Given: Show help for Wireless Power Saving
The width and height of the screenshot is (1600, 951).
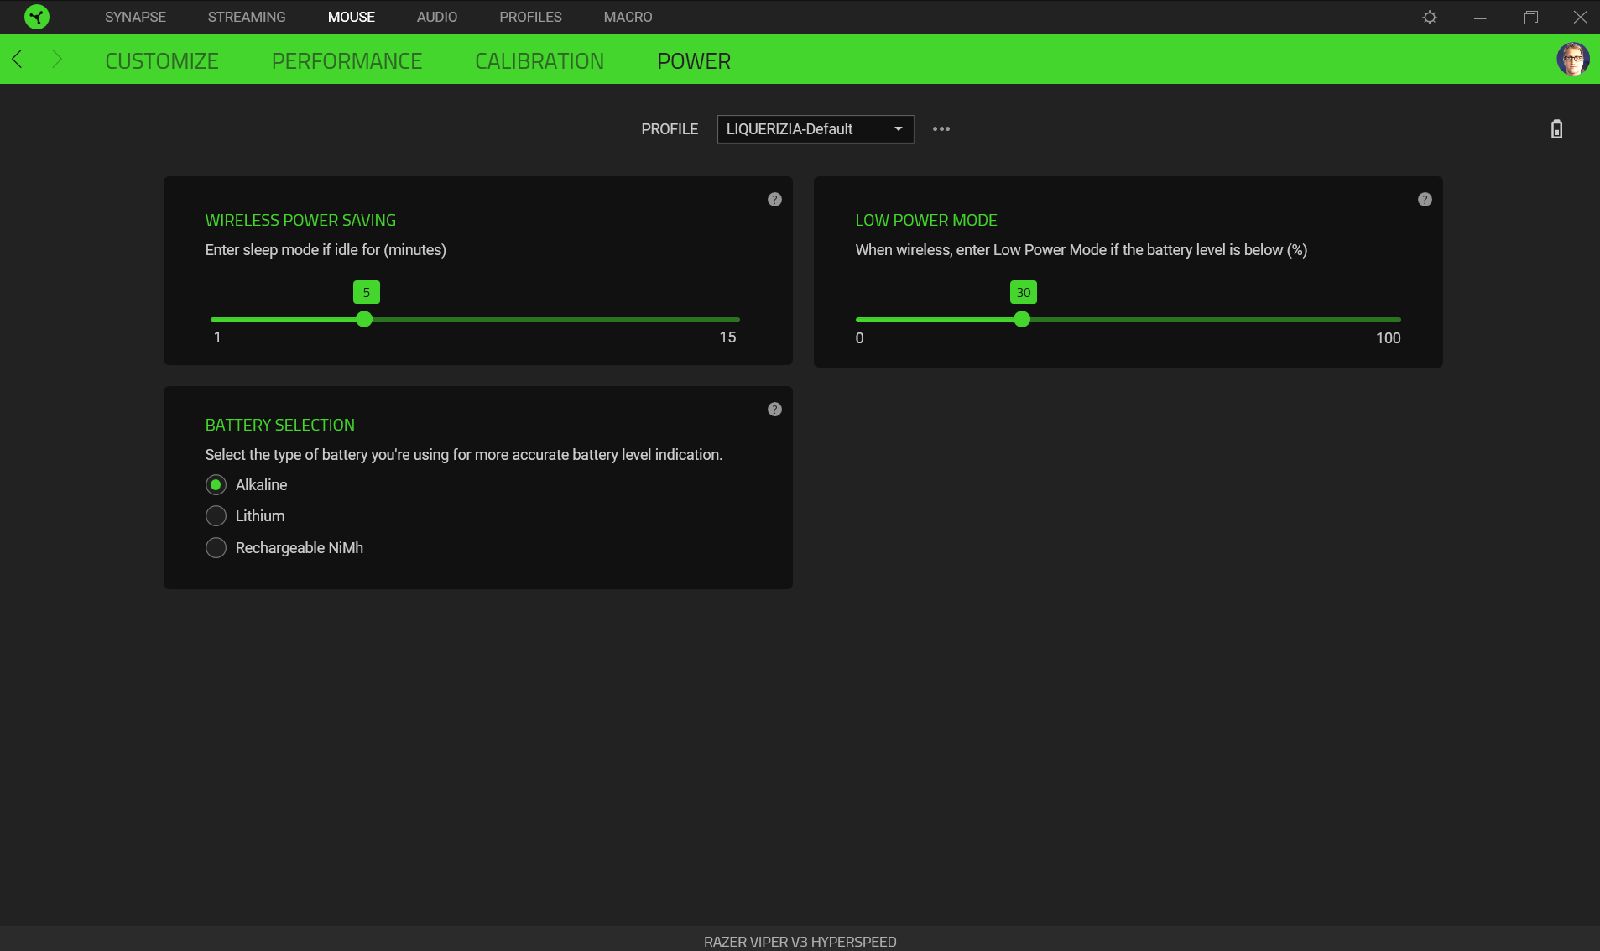Looking at the screenshot, I should tap(775, 200).
